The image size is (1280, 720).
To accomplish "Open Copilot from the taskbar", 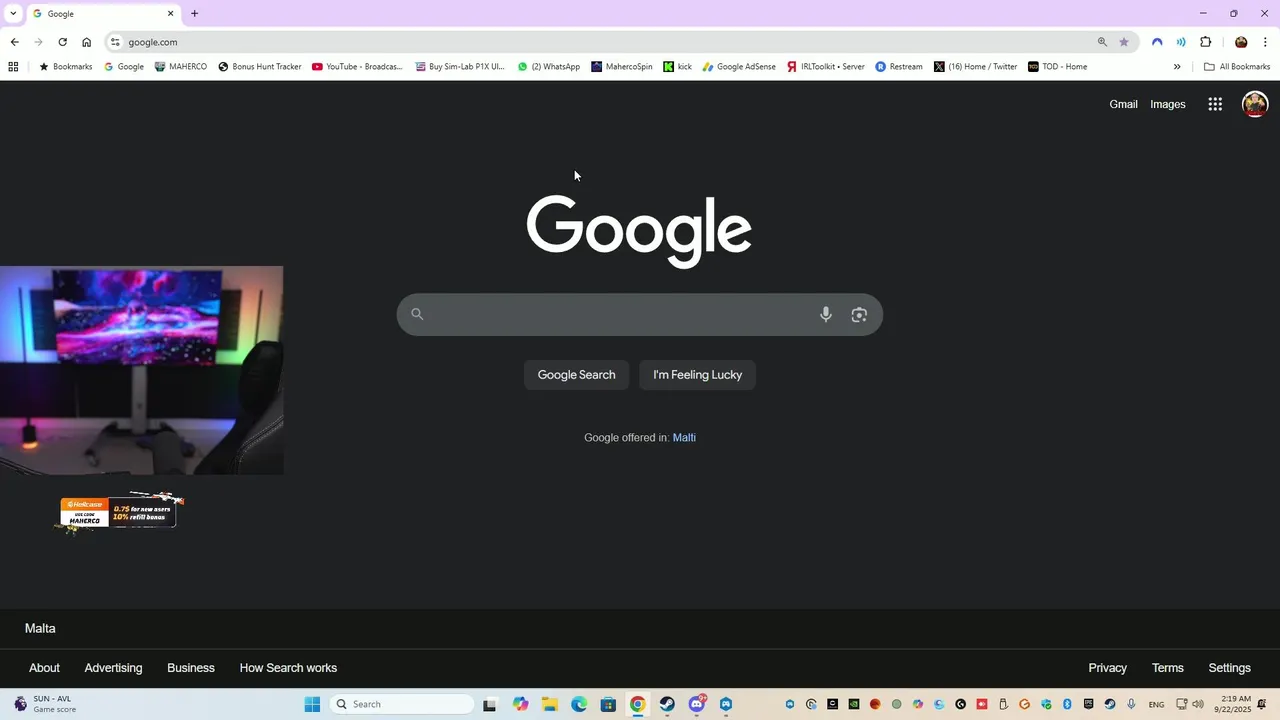I will (x=520, y=704).
